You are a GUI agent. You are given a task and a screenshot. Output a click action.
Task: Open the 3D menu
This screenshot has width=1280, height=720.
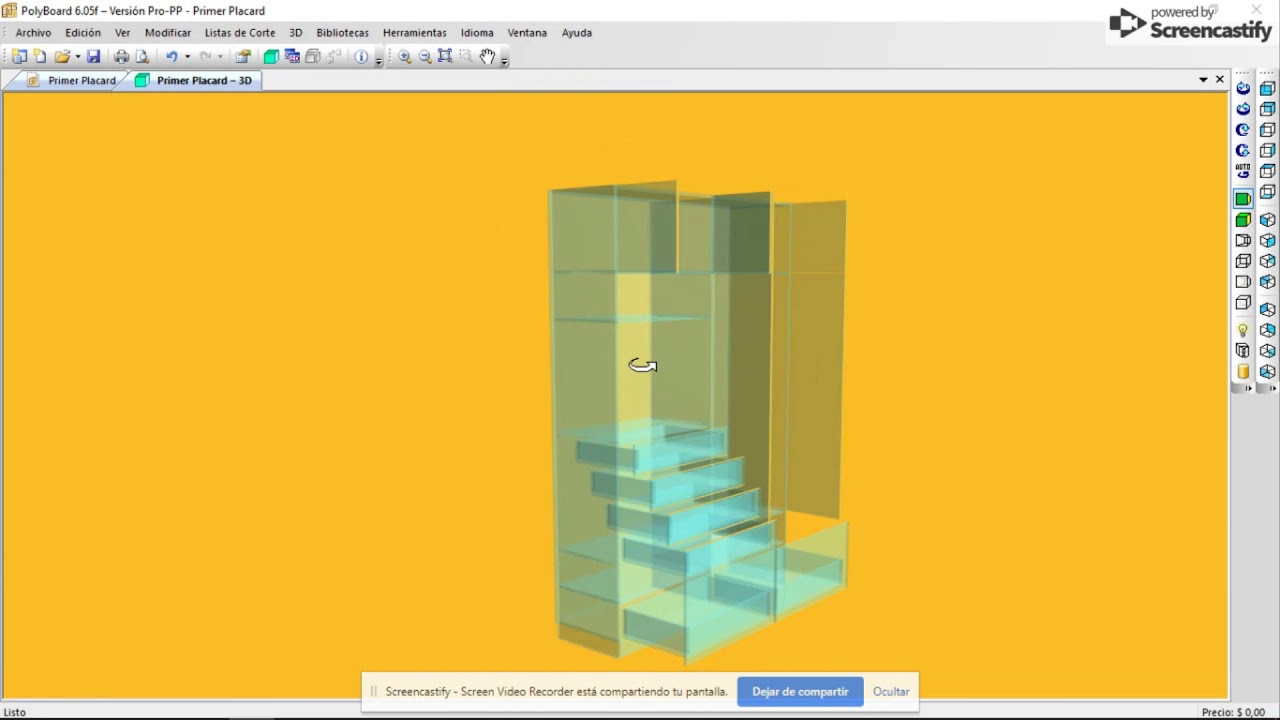[x=296, y=33]
